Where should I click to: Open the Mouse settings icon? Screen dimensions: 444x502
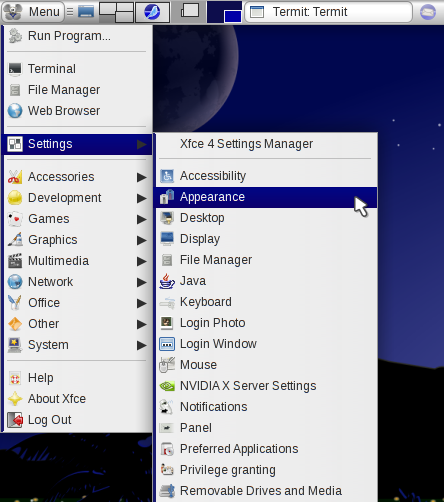click(167, 365)
